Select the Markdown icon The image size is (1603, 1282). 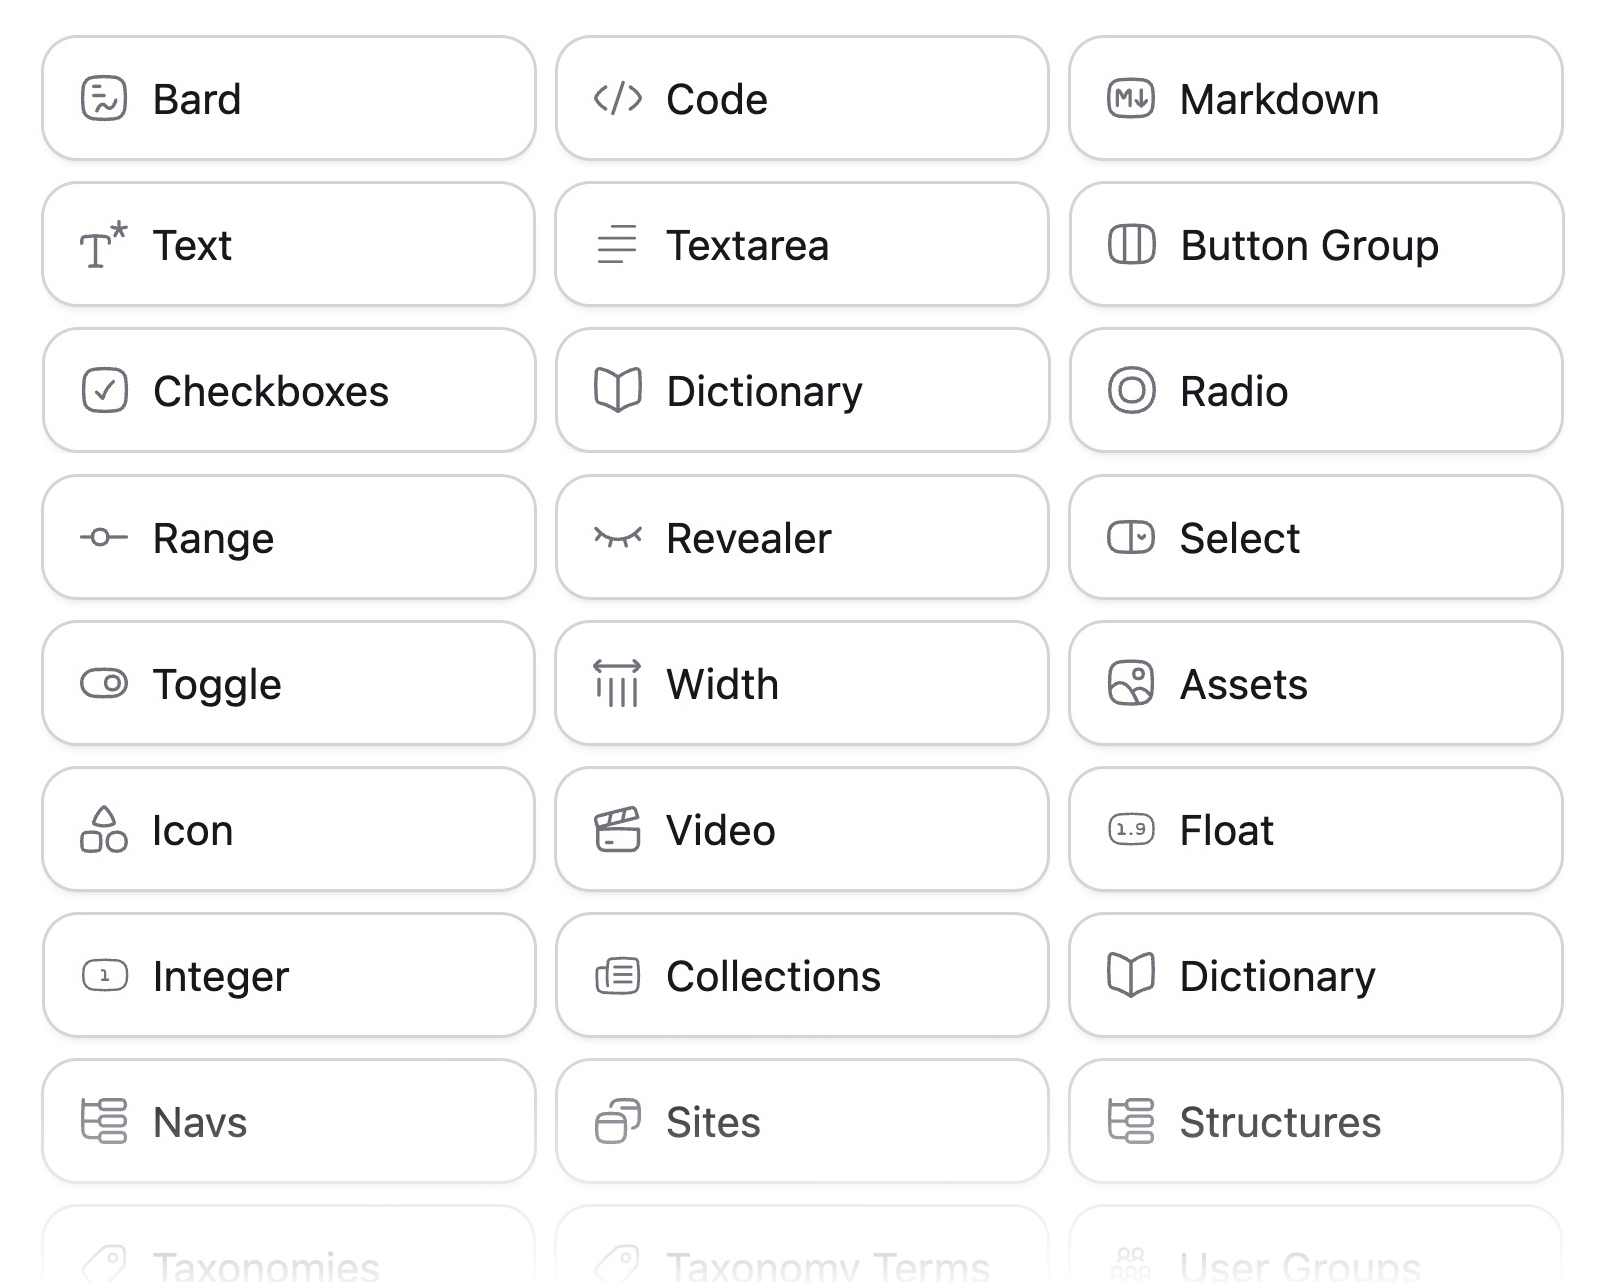pyautogui.click(x=1130, y=98)
